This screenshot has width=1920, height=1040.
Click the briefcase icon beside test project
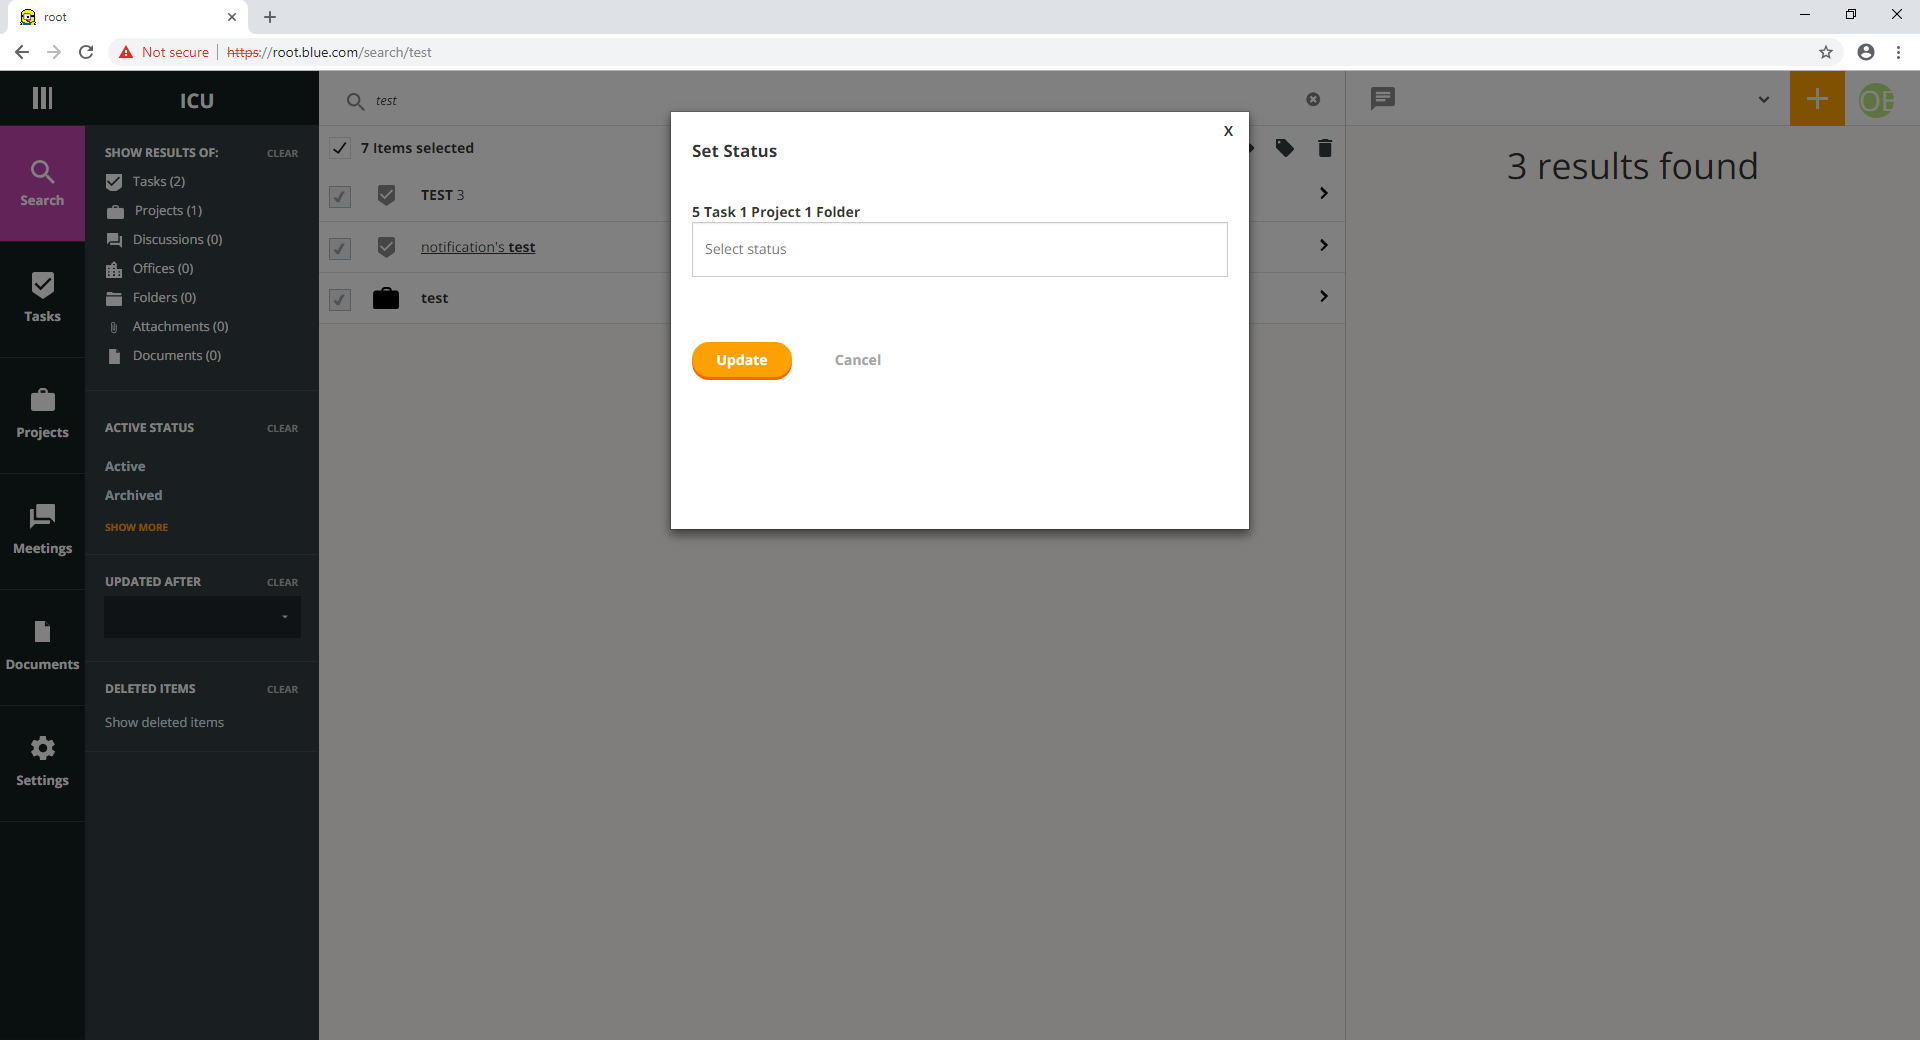coord(386,298)
